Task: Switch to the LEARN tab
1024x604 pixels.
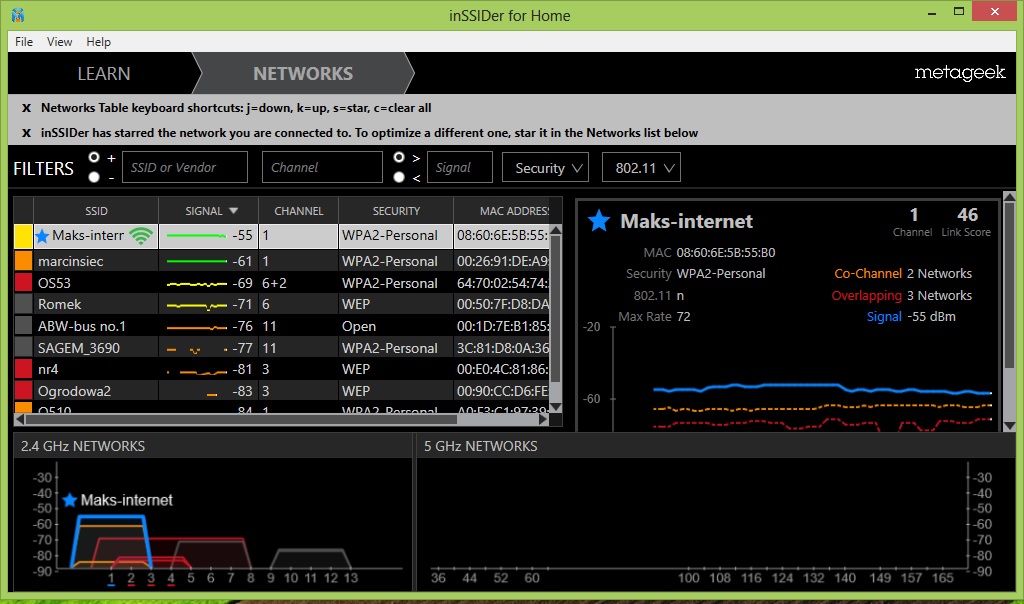Action: (104, 74)
